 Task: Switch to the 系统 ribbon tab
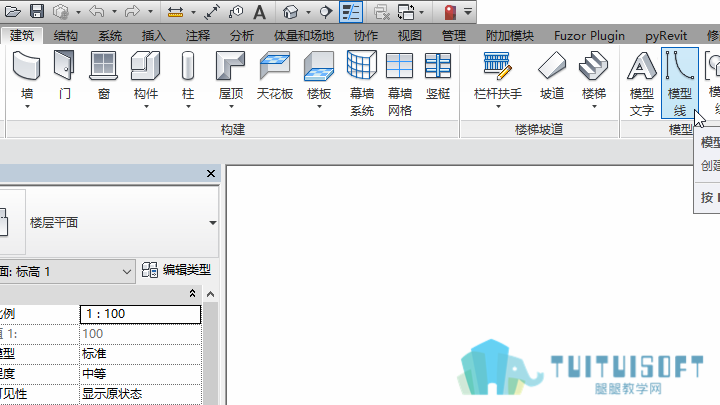[x=110, y=36]
